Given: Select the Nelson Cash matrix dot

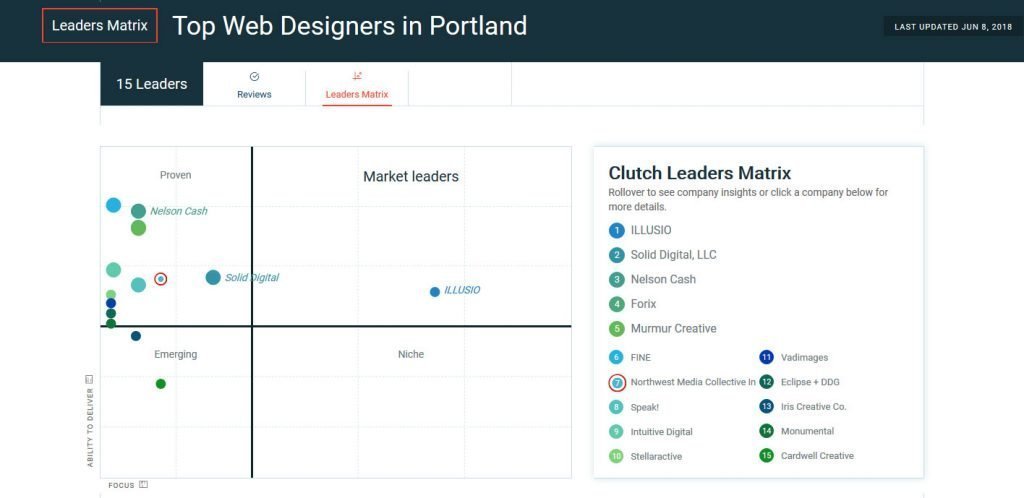Looking at the screenshot, I should [x=138, y=211].
